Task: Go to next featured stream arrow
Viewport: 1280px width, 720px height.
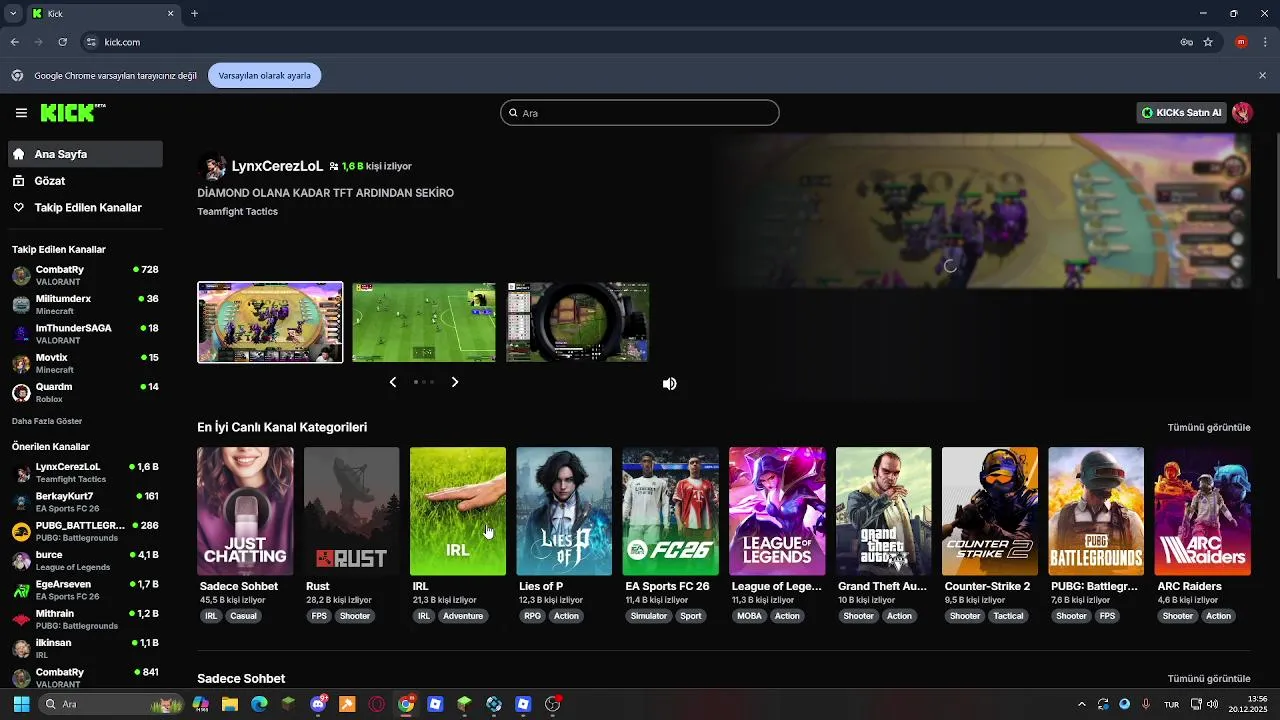Action: pos(455,382)
